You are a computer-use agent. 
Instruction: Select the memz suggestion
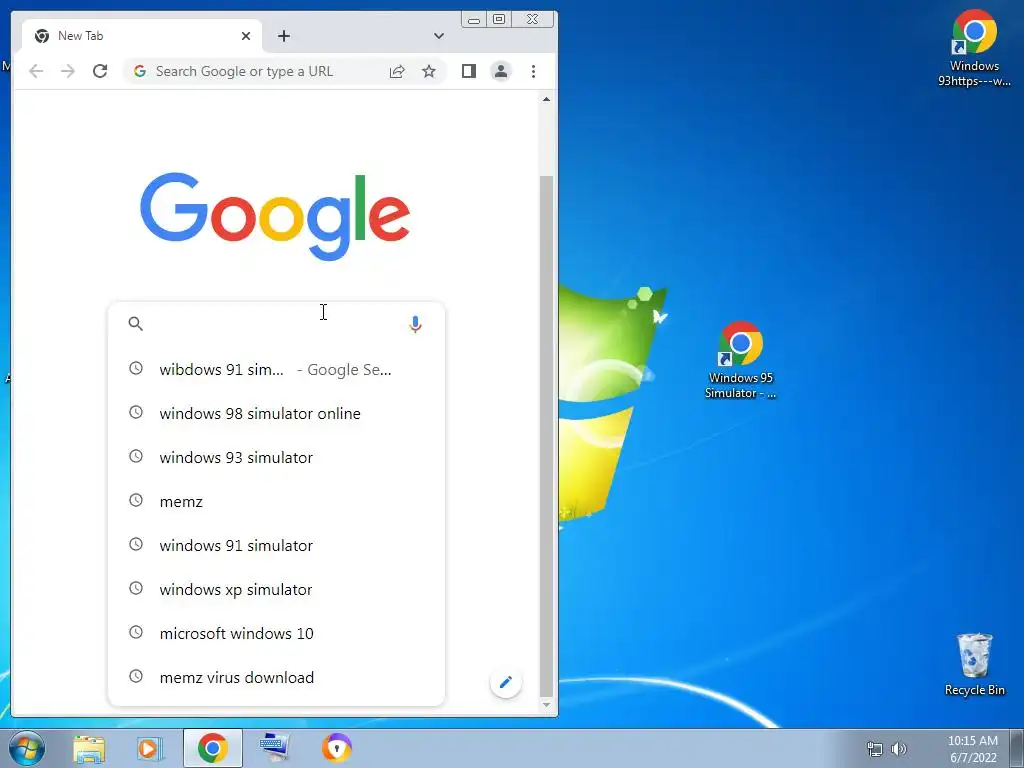coord(276,502)
